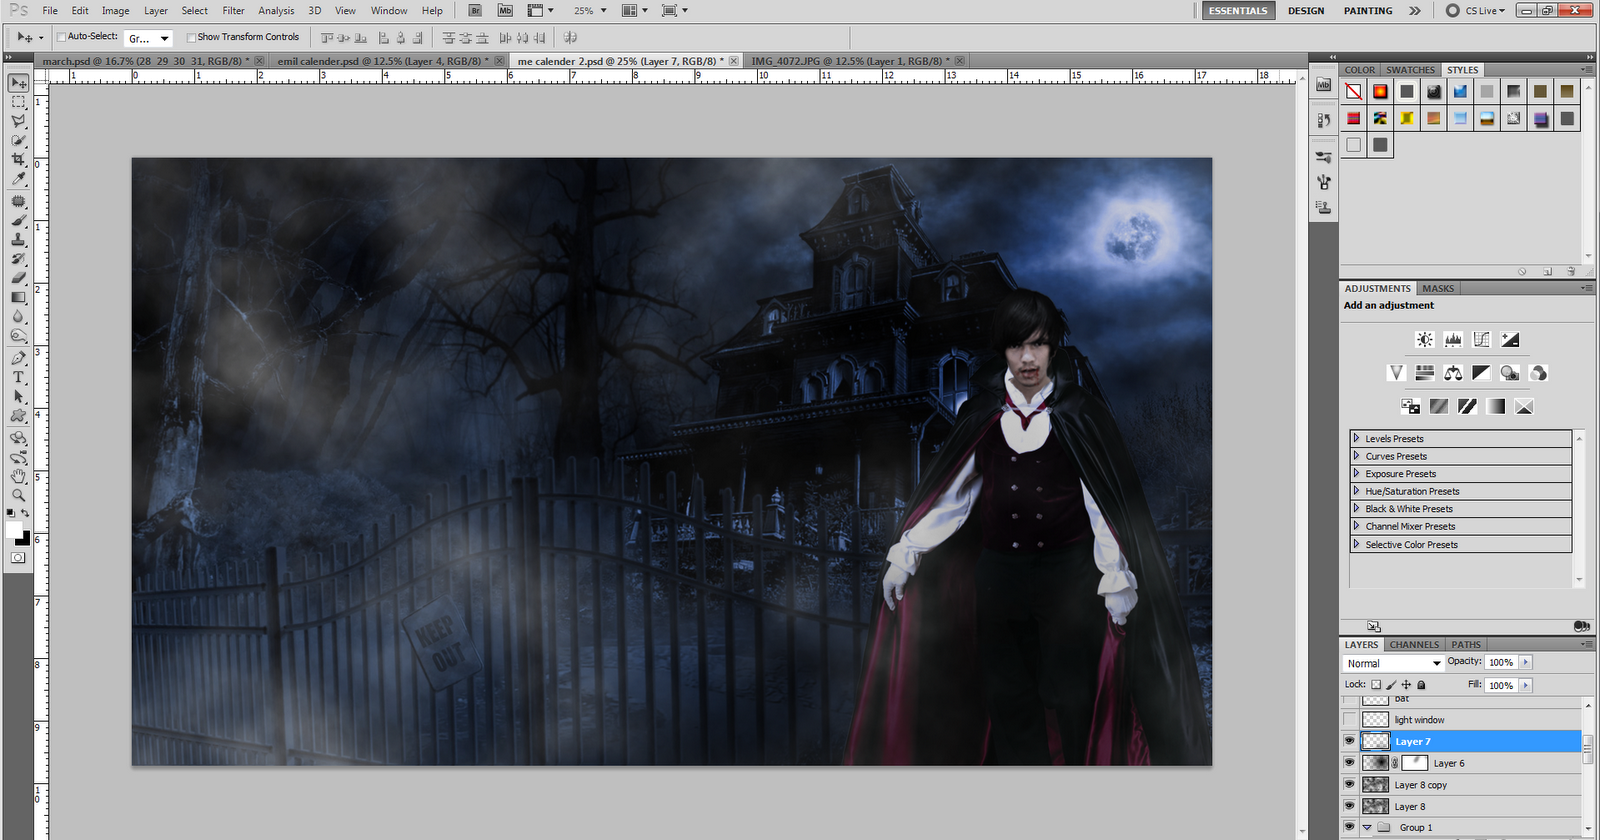
Task: Open the Layer menu
Action: (x=155, y=10)
